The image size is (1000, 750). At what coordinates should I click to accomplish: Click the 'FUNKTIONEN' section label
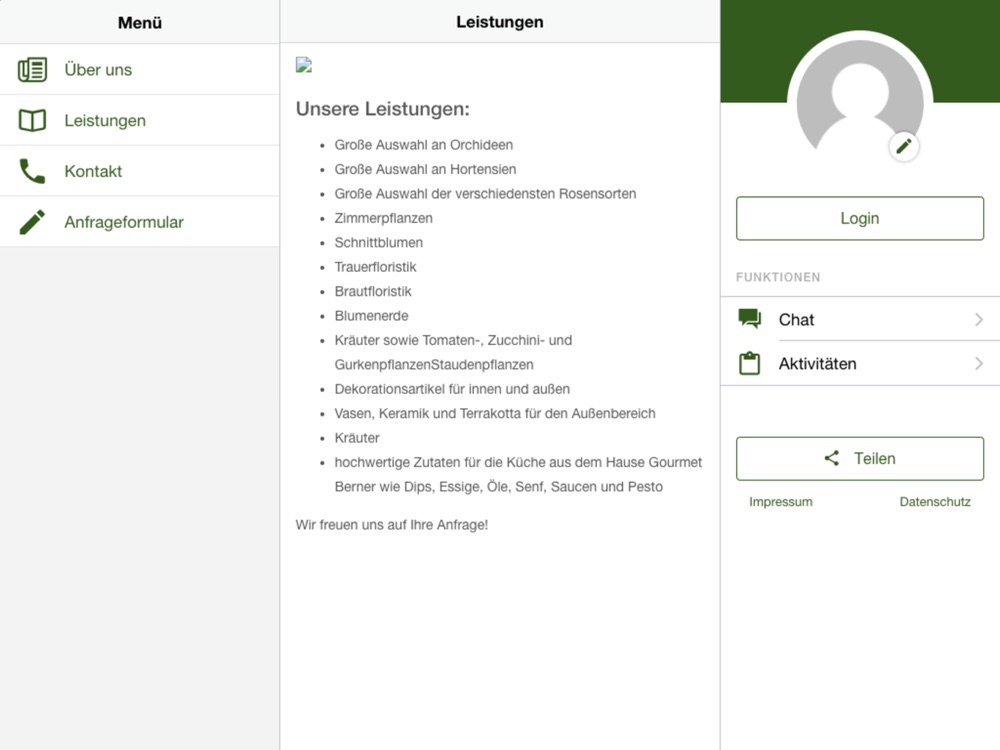click(x=778, y=277)
